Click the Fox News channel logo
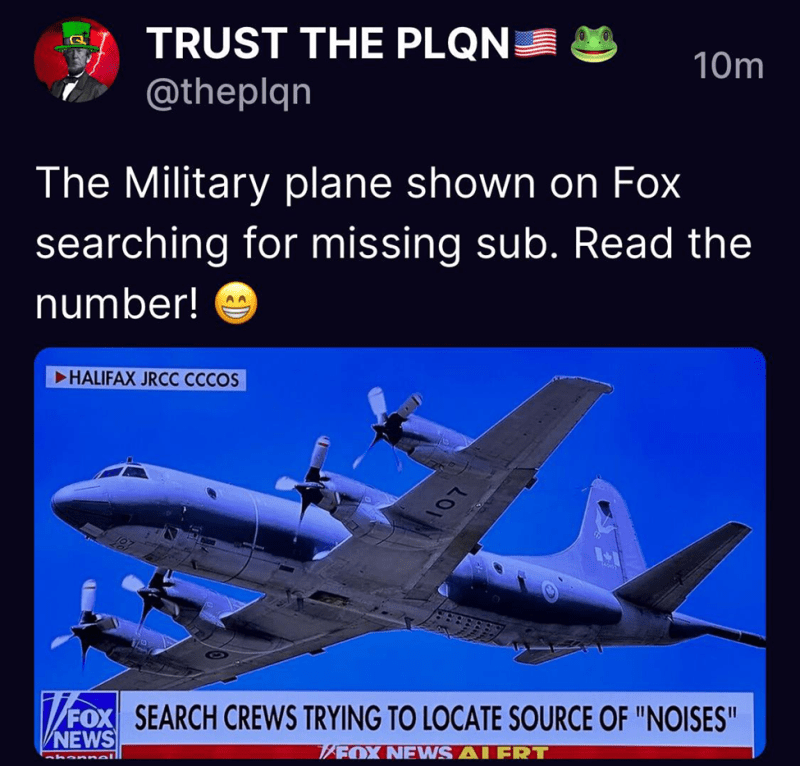Viewport: 800px width, 766px height. coord(80,724)
